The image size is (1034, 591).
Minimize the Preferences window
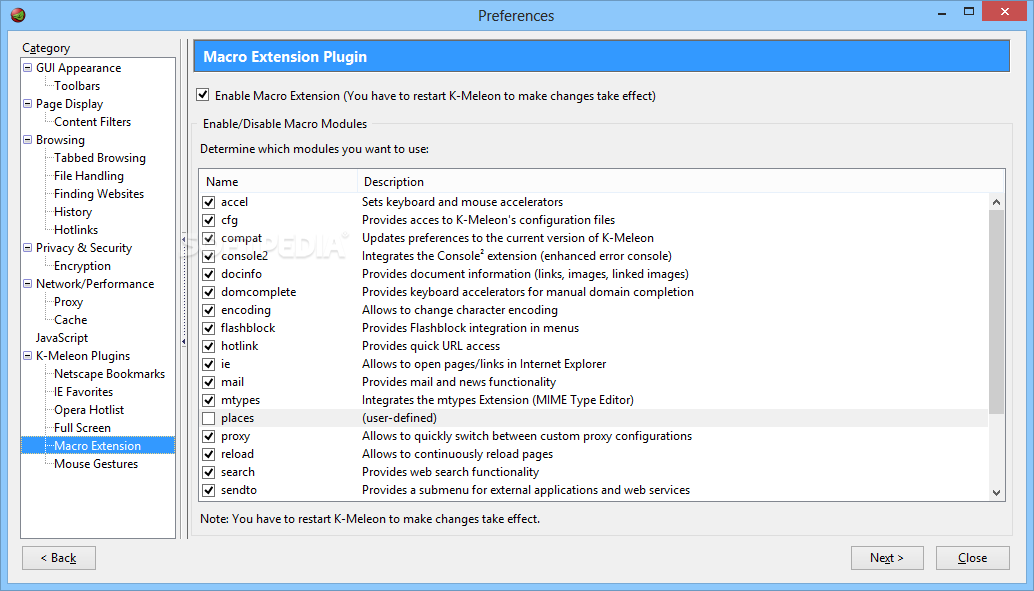[939, 11]
